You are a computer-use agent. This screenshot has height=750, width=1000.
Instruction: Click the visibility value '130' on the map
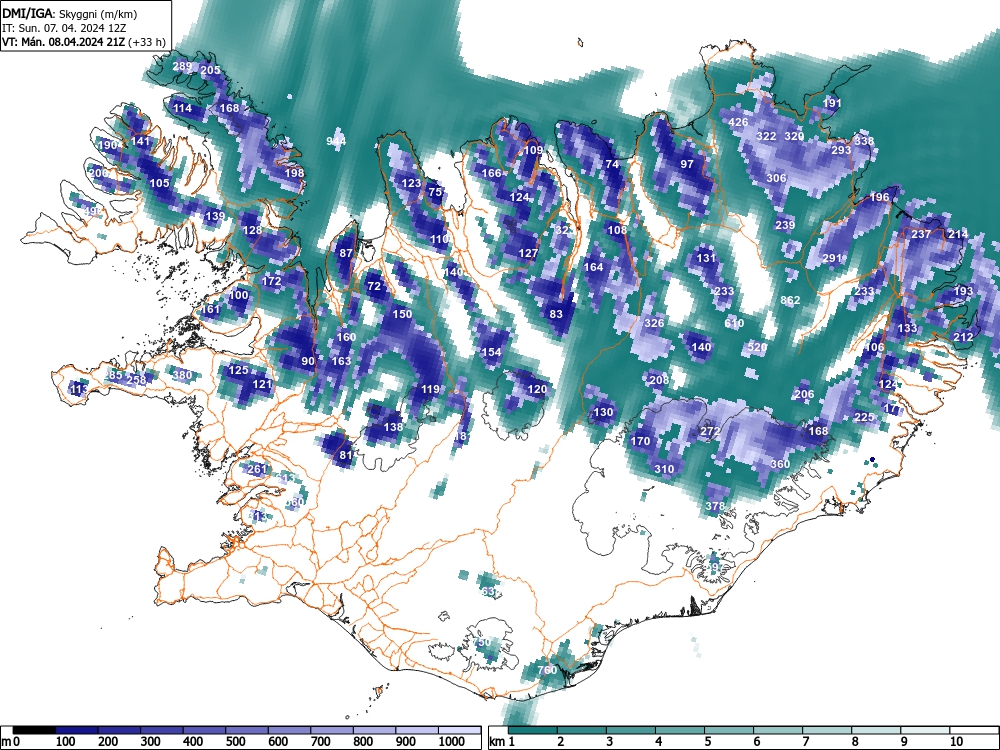pos(603,413)
